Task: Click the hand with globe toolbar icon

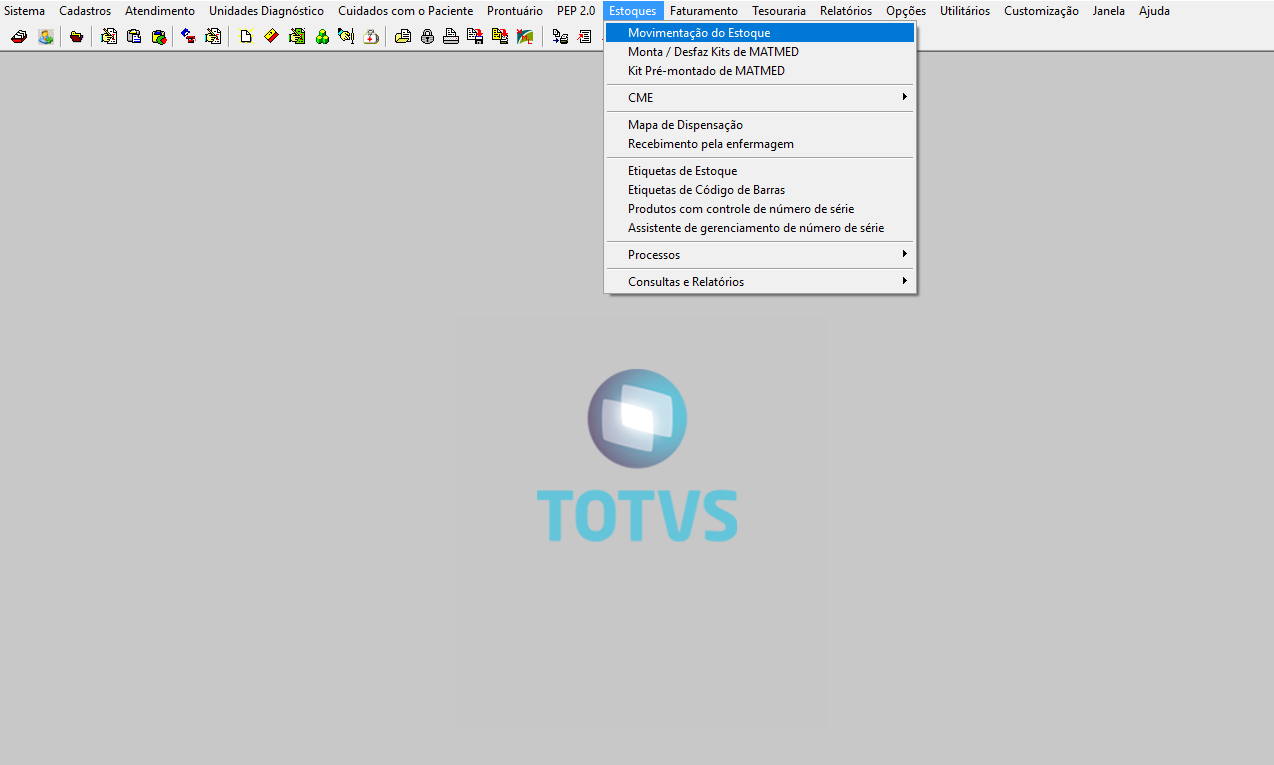Action: pos(346,37)
